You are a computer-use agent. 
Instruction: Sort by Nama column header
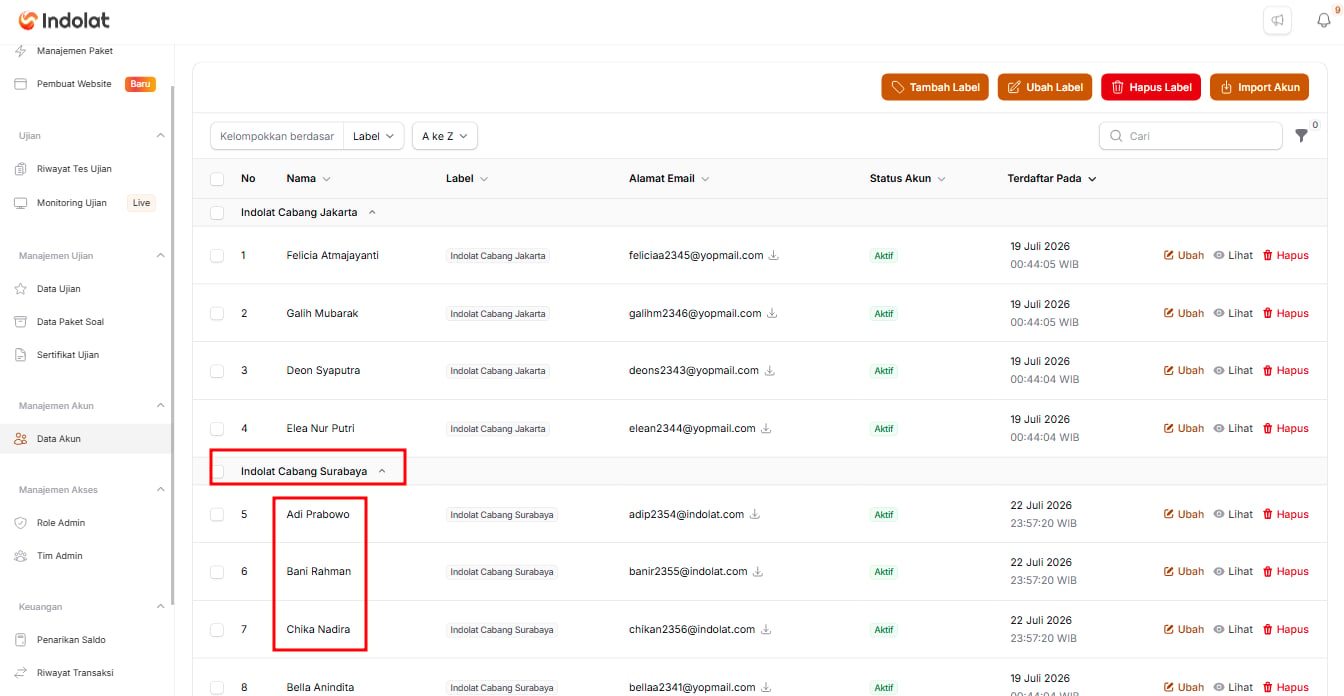[308, 179]
